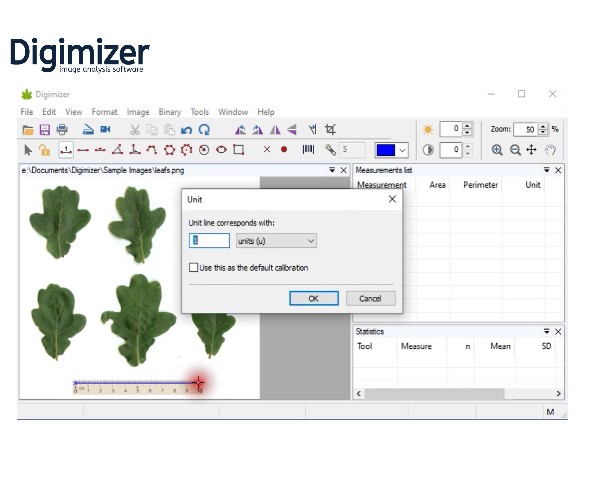Click the Zoom value field

click(526, 129)
